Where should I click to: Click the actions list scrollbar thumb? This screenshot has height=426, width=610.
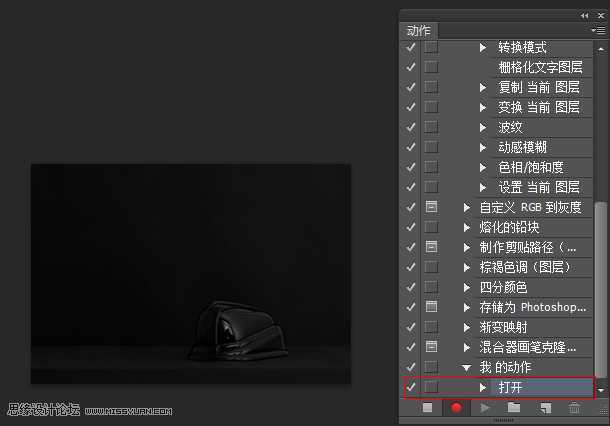point(601,289)
